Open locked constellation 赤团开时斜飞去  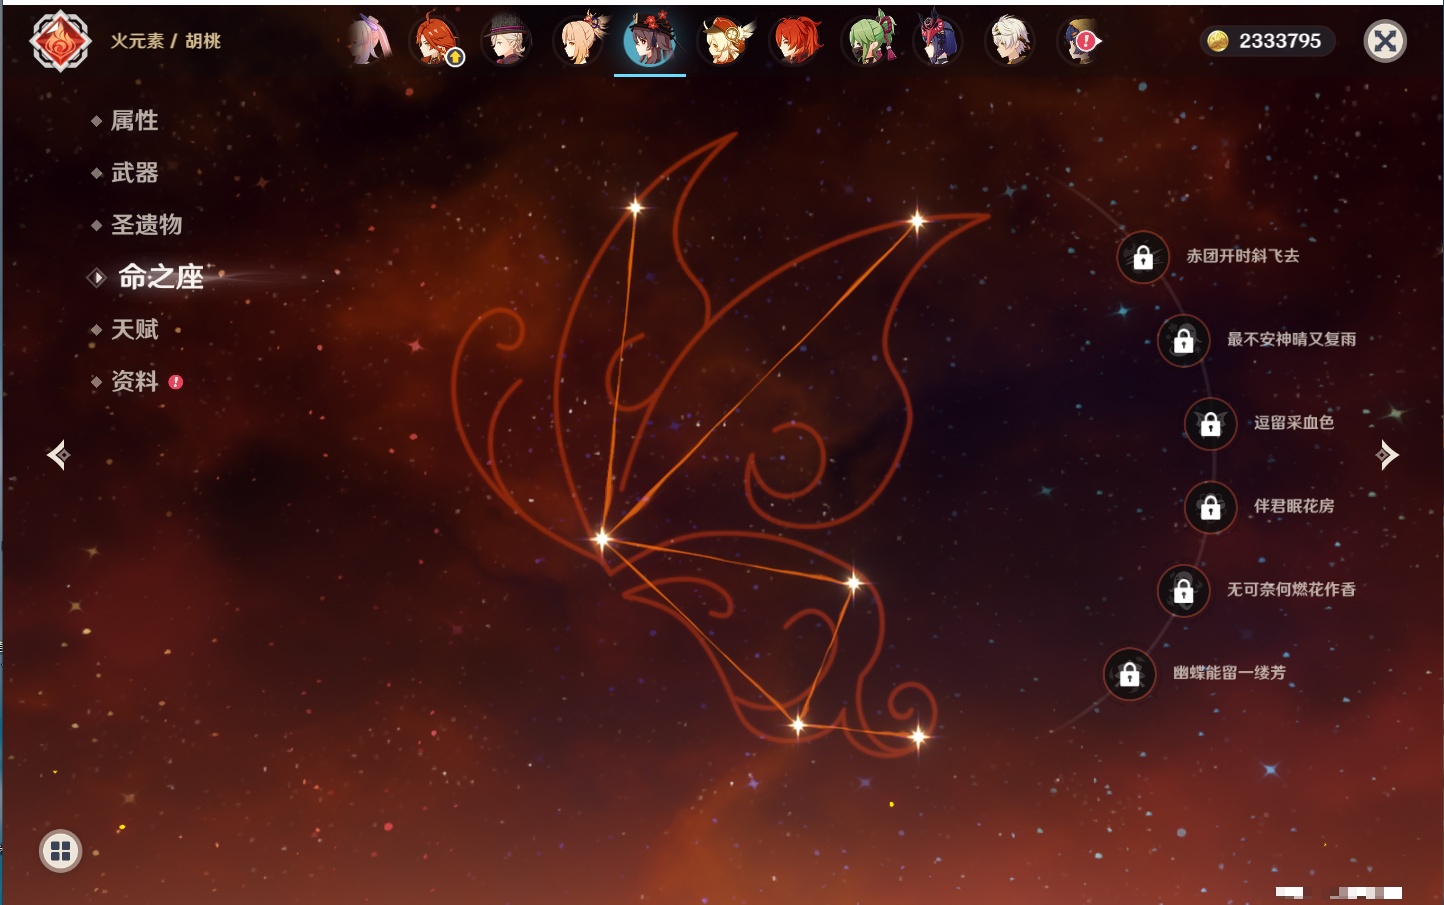tap(1143, 258)
